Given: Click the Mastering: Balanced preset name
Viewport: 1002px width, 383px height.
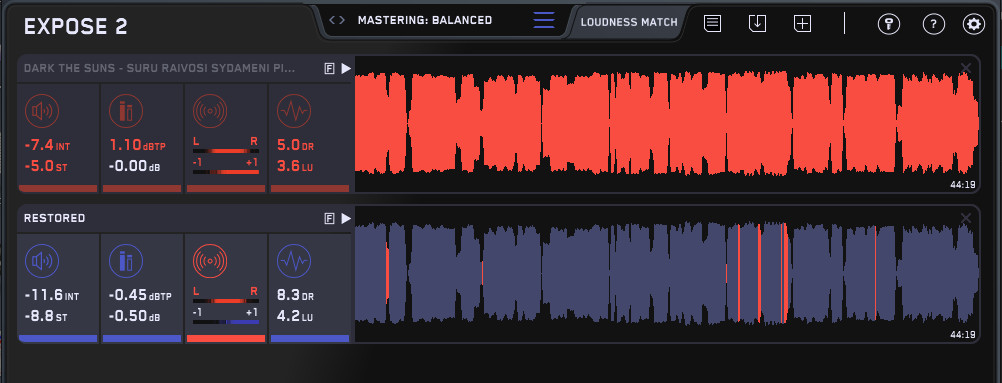Looking at the screenshot, I should coord(425,20).
